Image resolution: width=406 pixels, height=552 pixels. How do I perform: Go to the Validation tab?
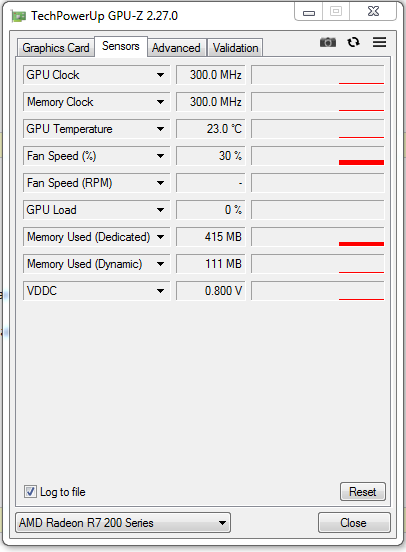[x=235, y=48]
